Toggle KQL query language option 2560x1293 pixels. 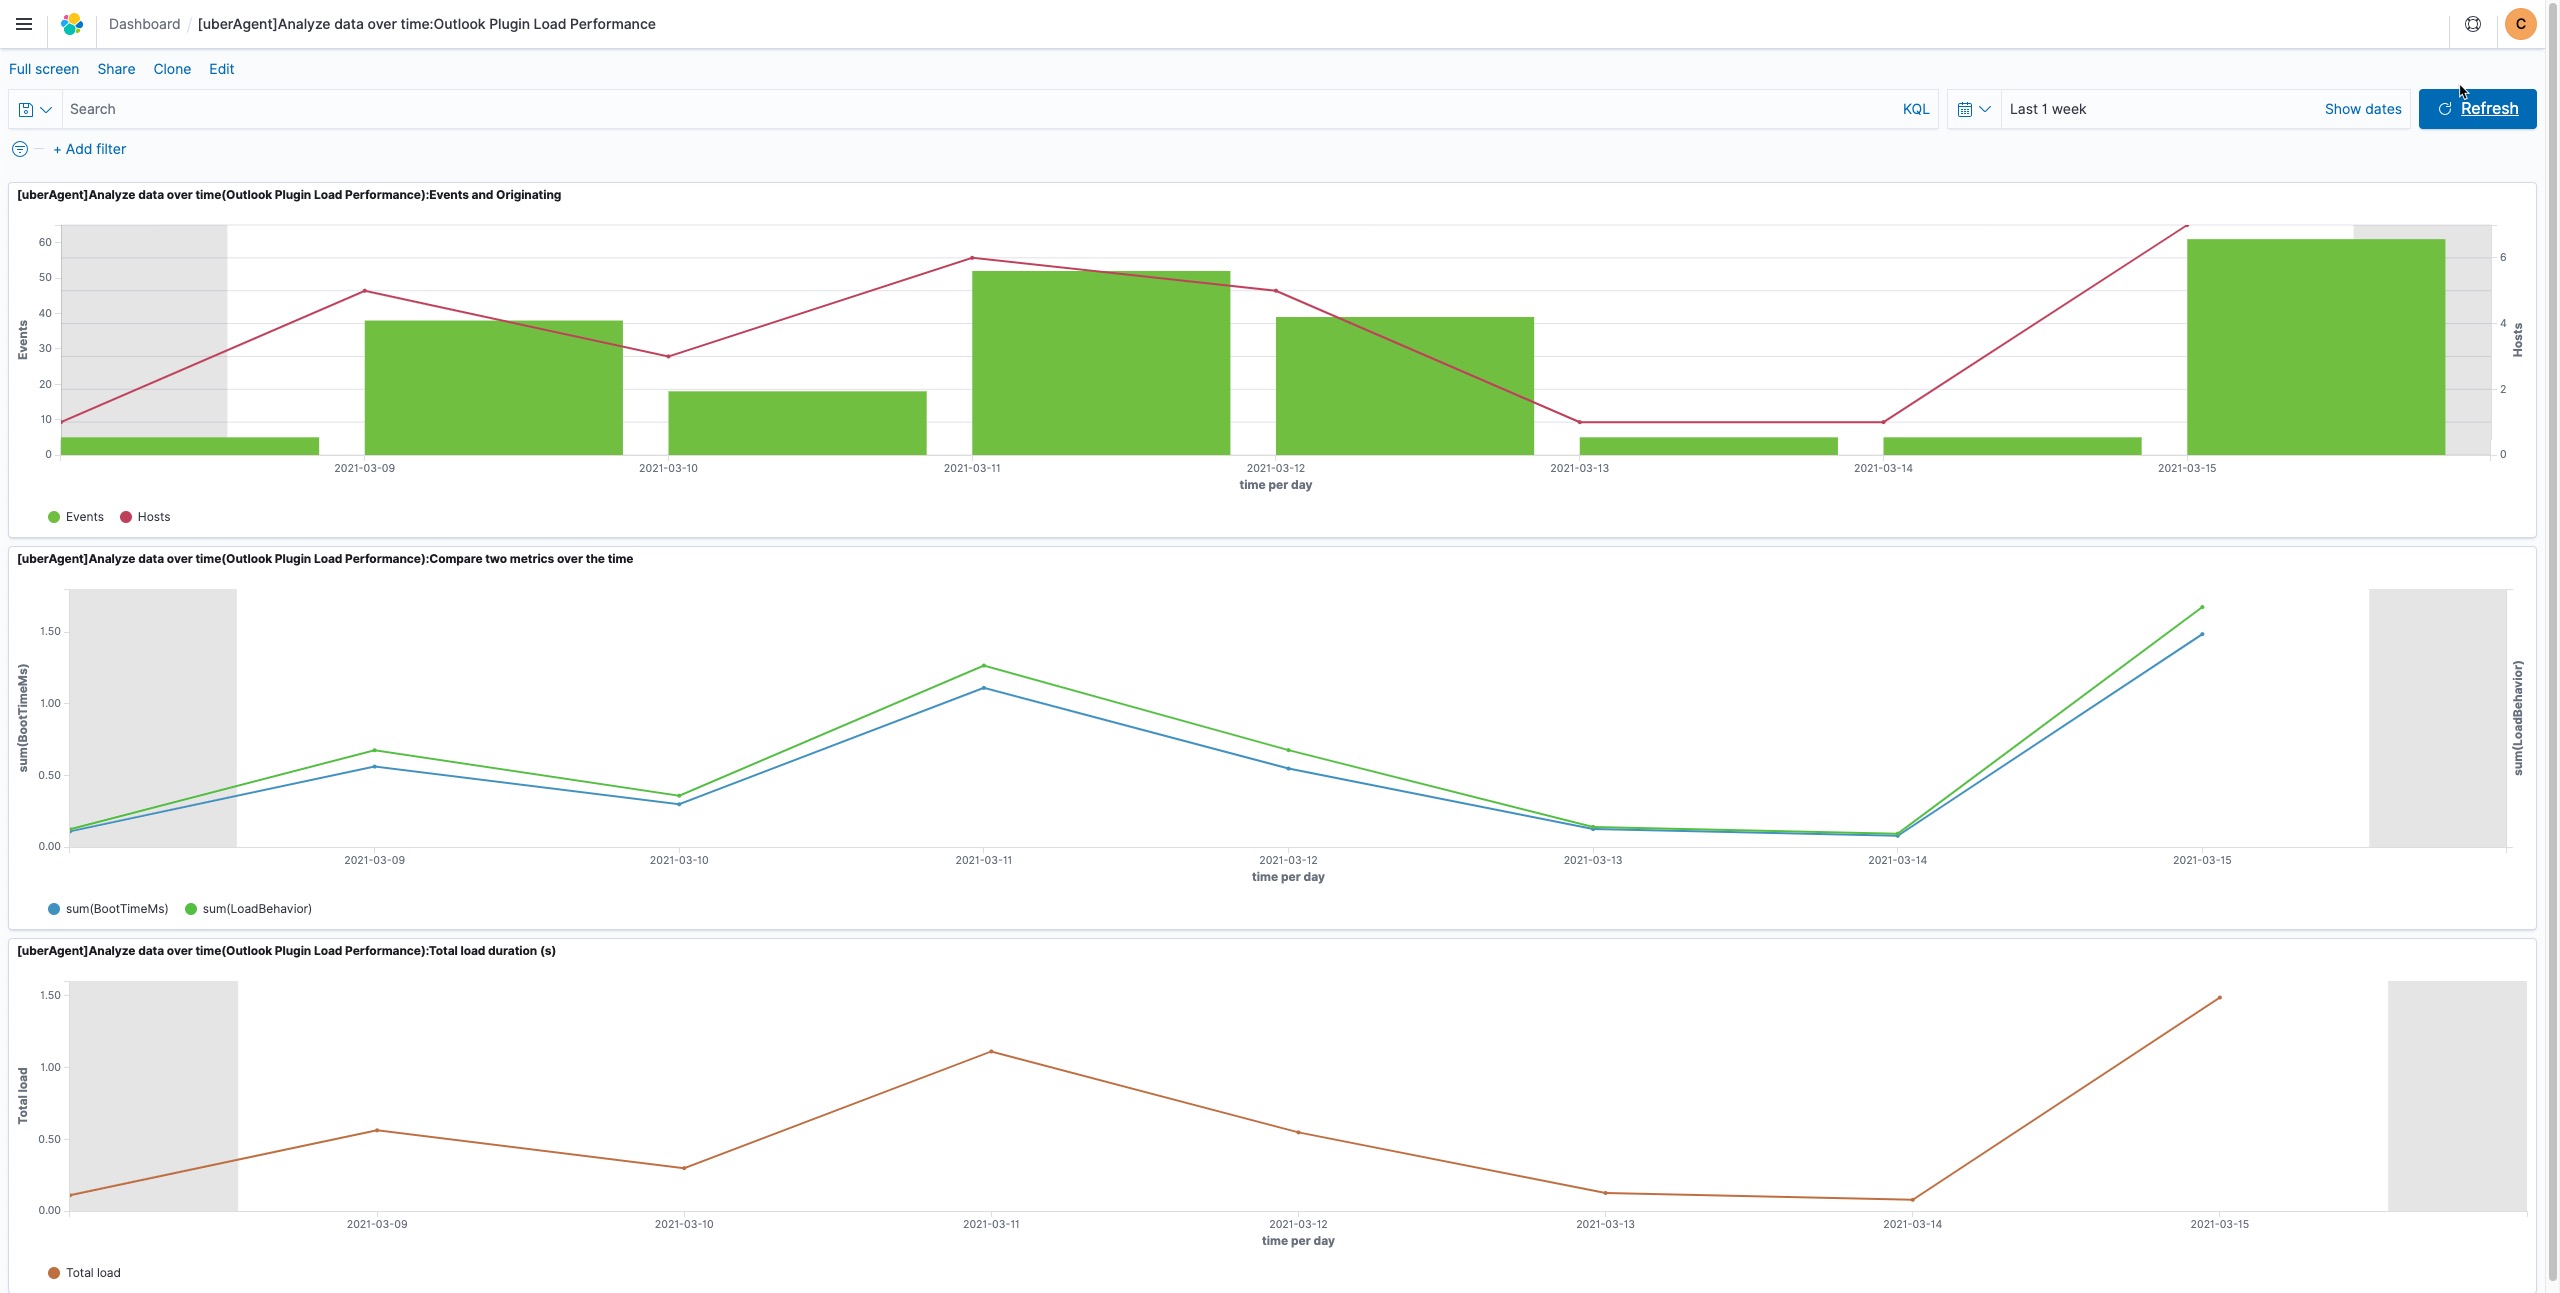[1915, 109]
